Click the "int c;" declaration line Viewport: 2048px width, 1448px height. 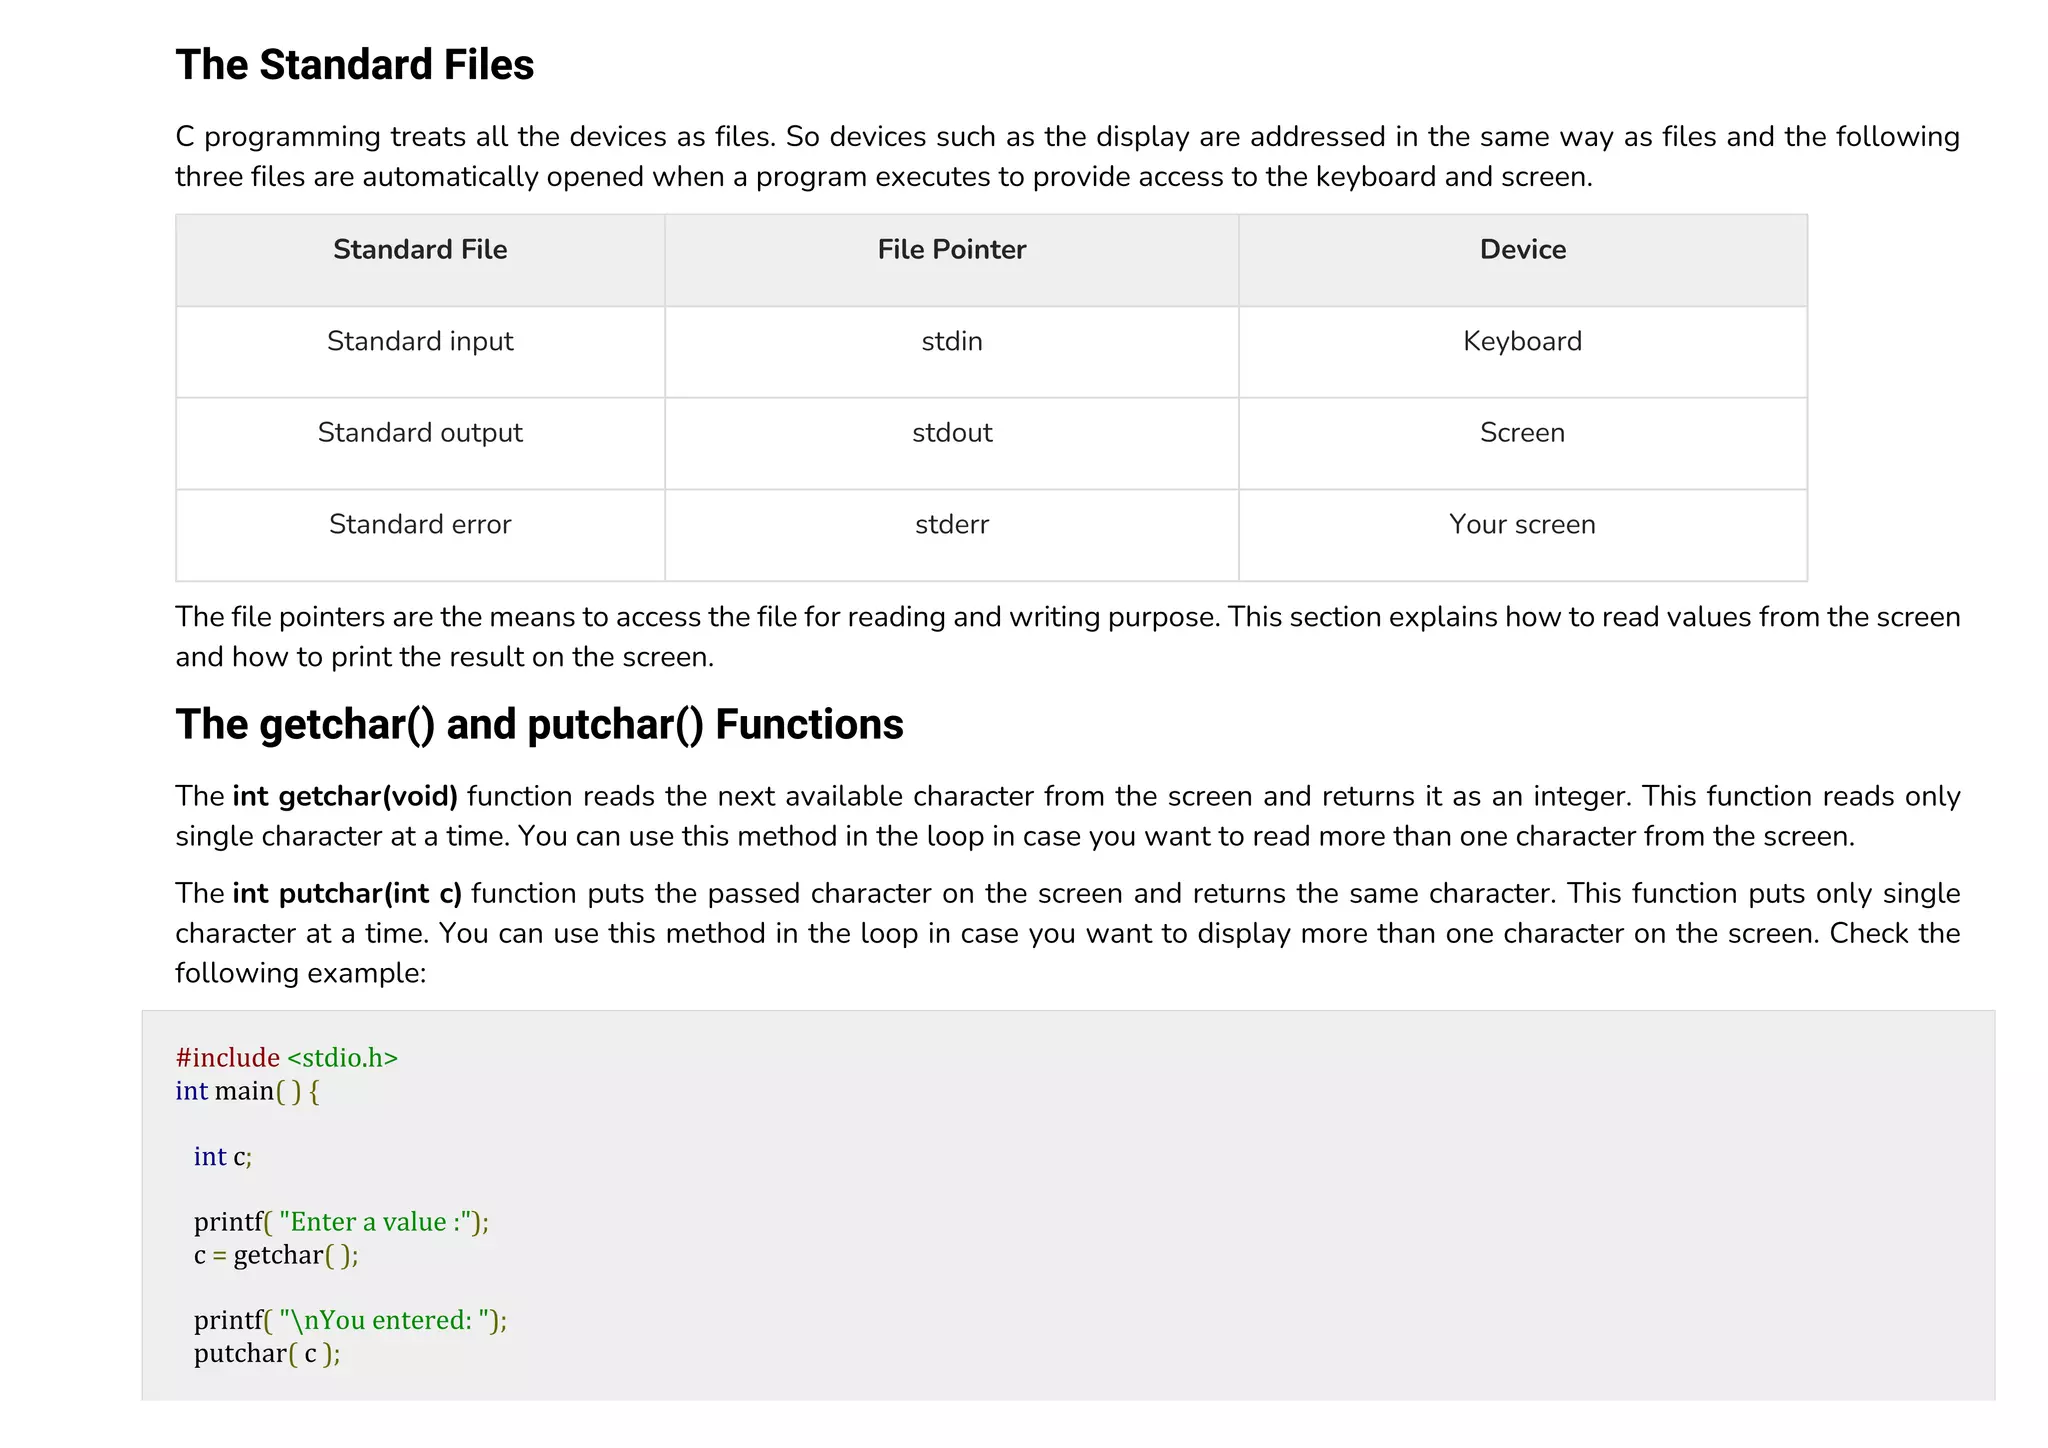(223, 1157)
